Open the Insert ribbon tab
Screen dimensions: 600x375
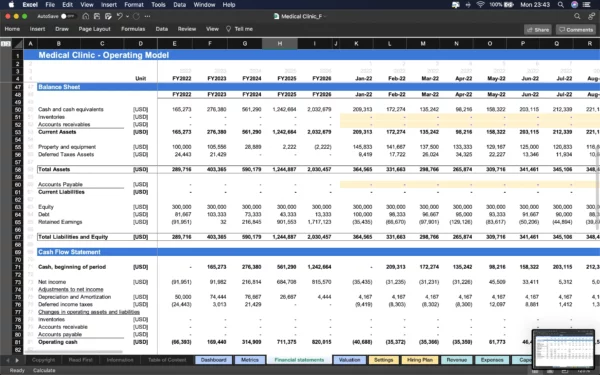(x=38, y=29)
